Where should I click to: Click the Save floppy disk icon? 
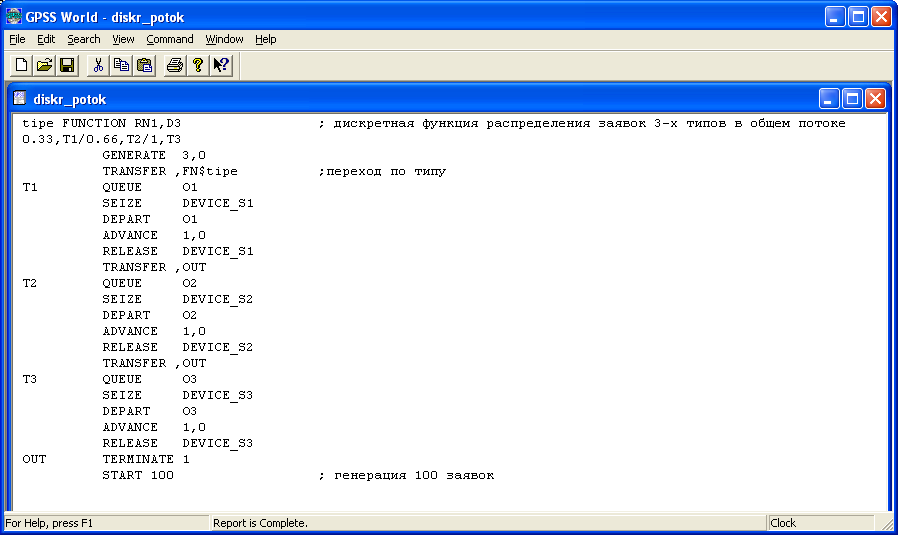pyautogui.click(x=67, y=65)
